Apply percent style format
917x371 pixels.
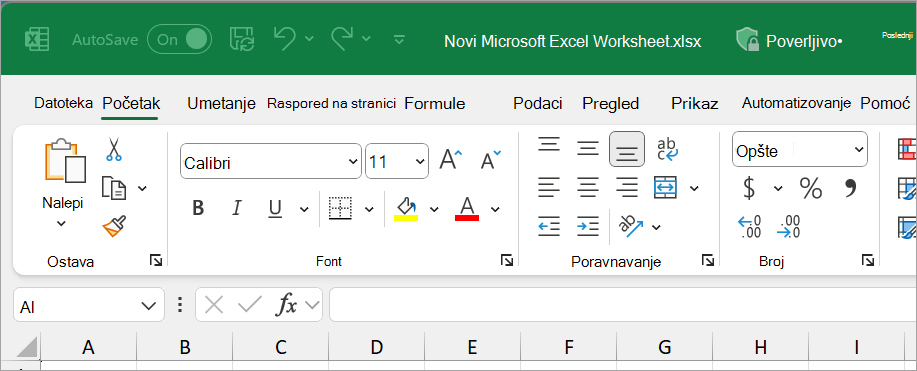coord(811,188)
